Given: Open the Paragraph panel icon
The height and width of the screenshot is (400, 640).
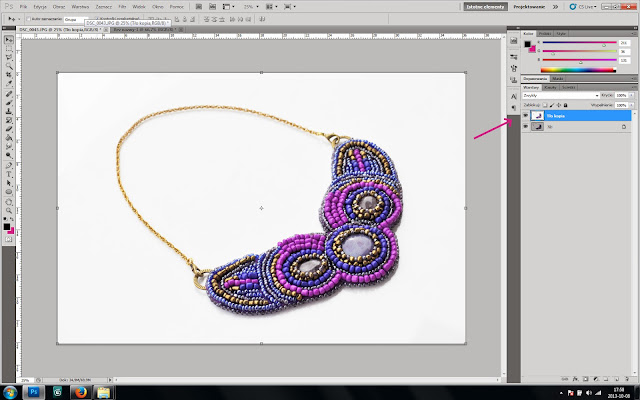Looking at the screenshot, I should [x=514, y=107].
